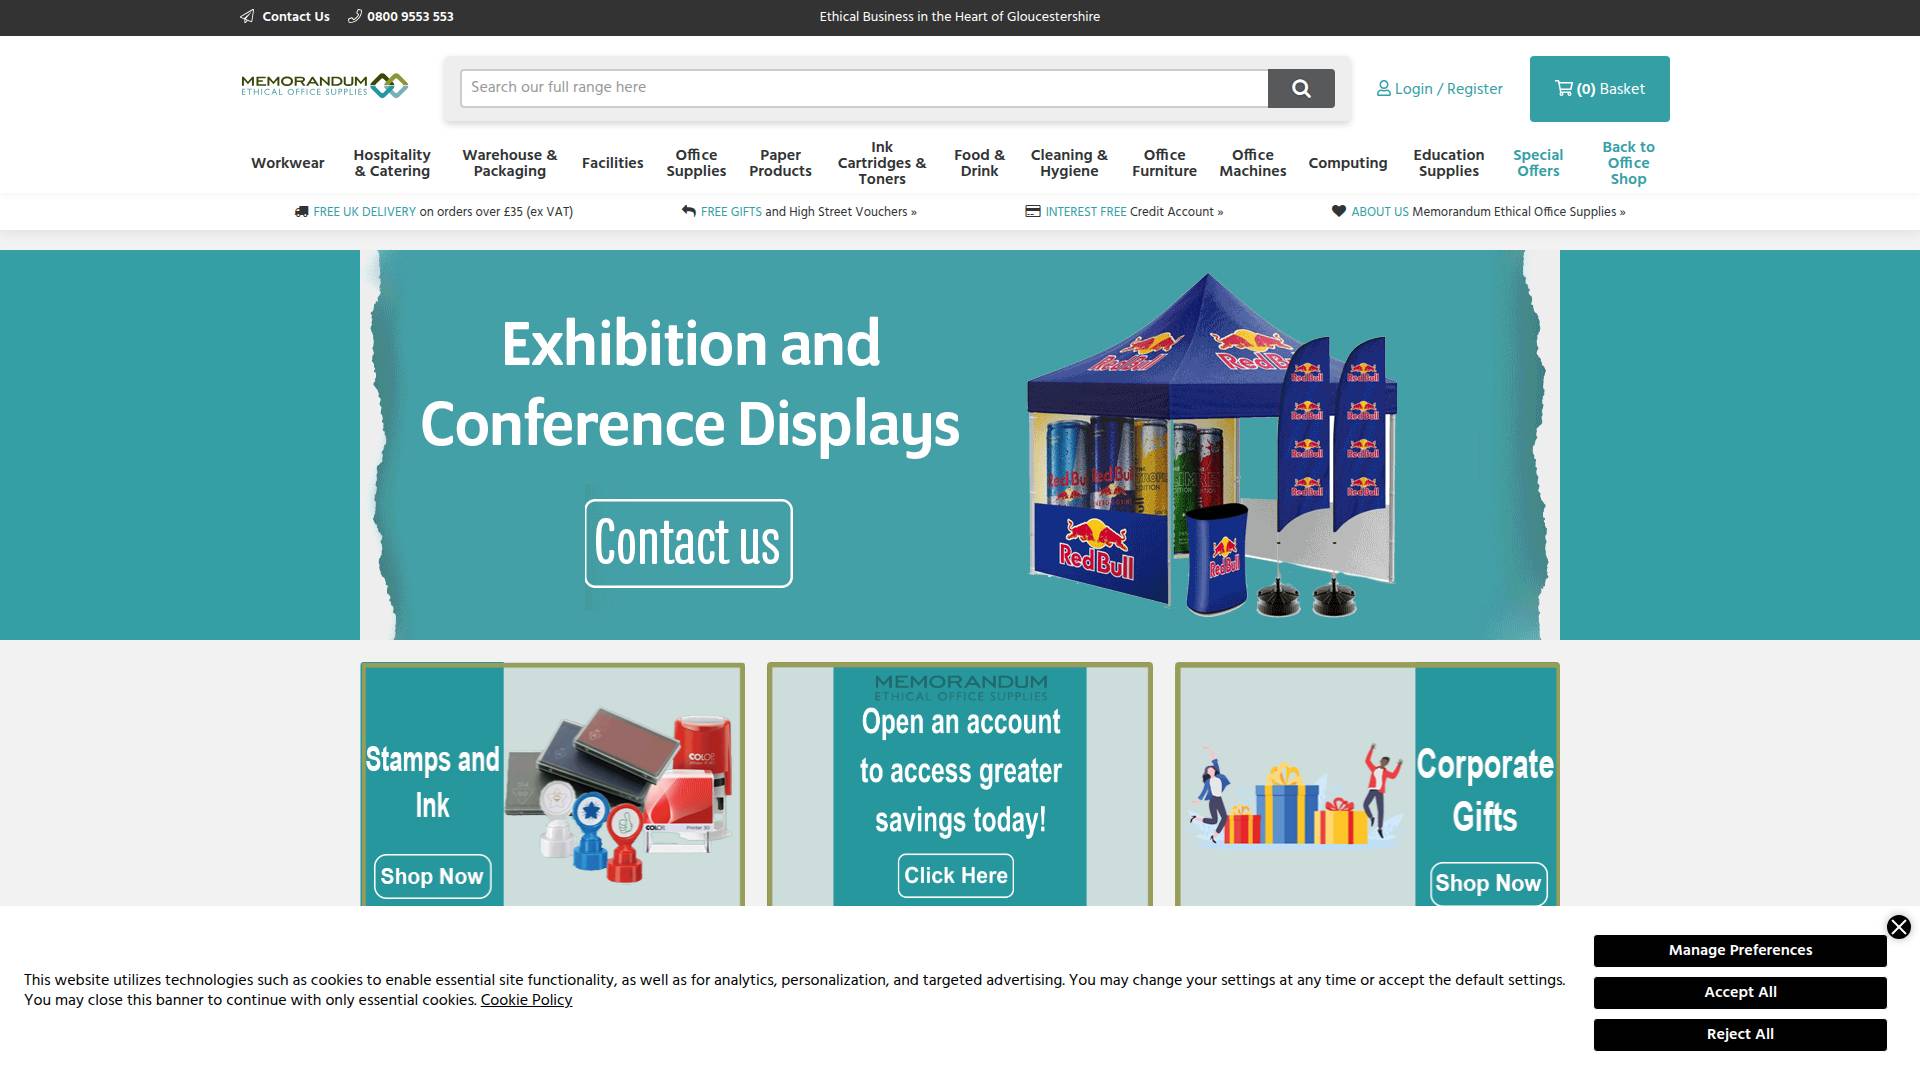Image resolution: width=1920 pixels, height=1080 pixels.
Task: Click the FREE UK DELIVERY truck icon
Action: [x=300, y=211]
